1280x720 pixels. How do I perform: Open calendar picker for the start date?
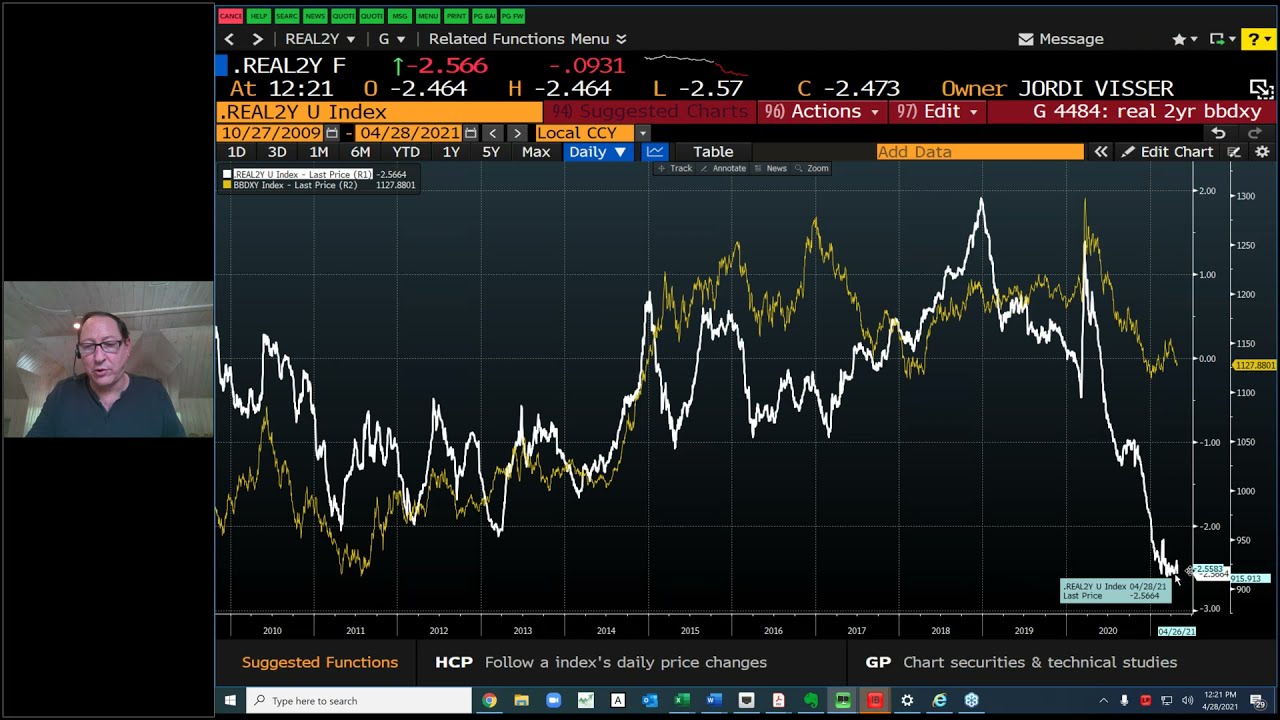click(332, 133)
